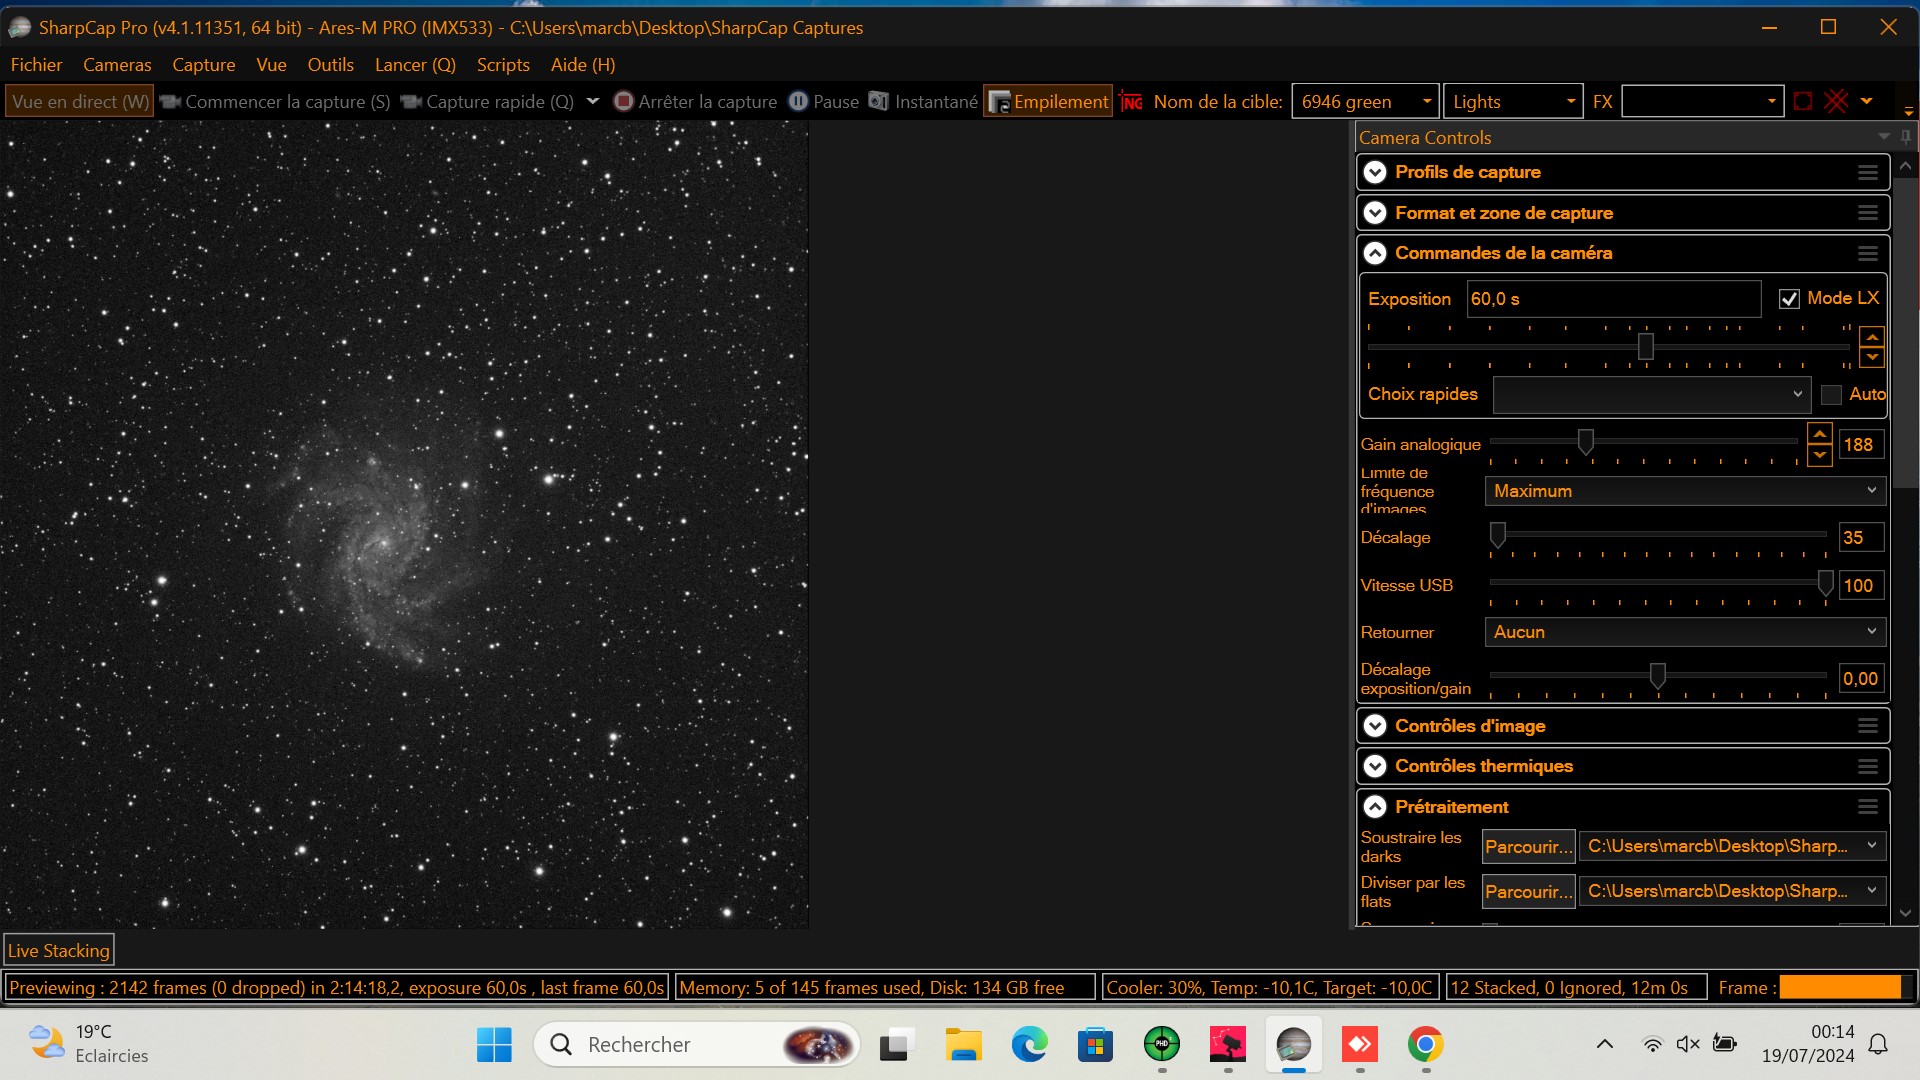Click the red reticle crosshair icon
The width and height of the screenshot is (1920, 1080).
coord(1835,101)
